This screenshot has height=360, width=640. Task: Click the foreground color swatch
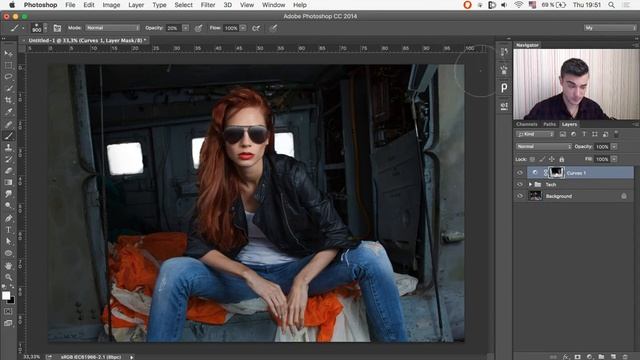coord(6,296)
